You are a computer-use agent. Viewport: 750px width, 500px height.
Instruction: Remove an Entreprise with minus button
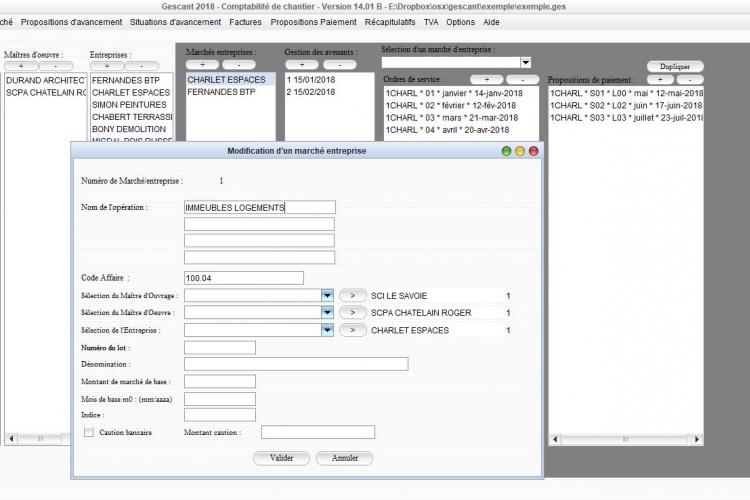[x=142, y=66]
